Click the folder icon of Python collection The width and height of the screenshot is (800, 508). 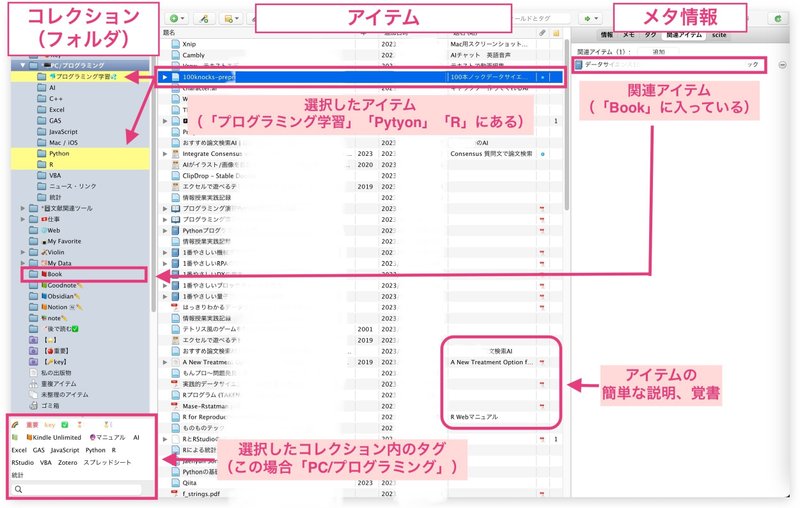[x=41, y=154]
